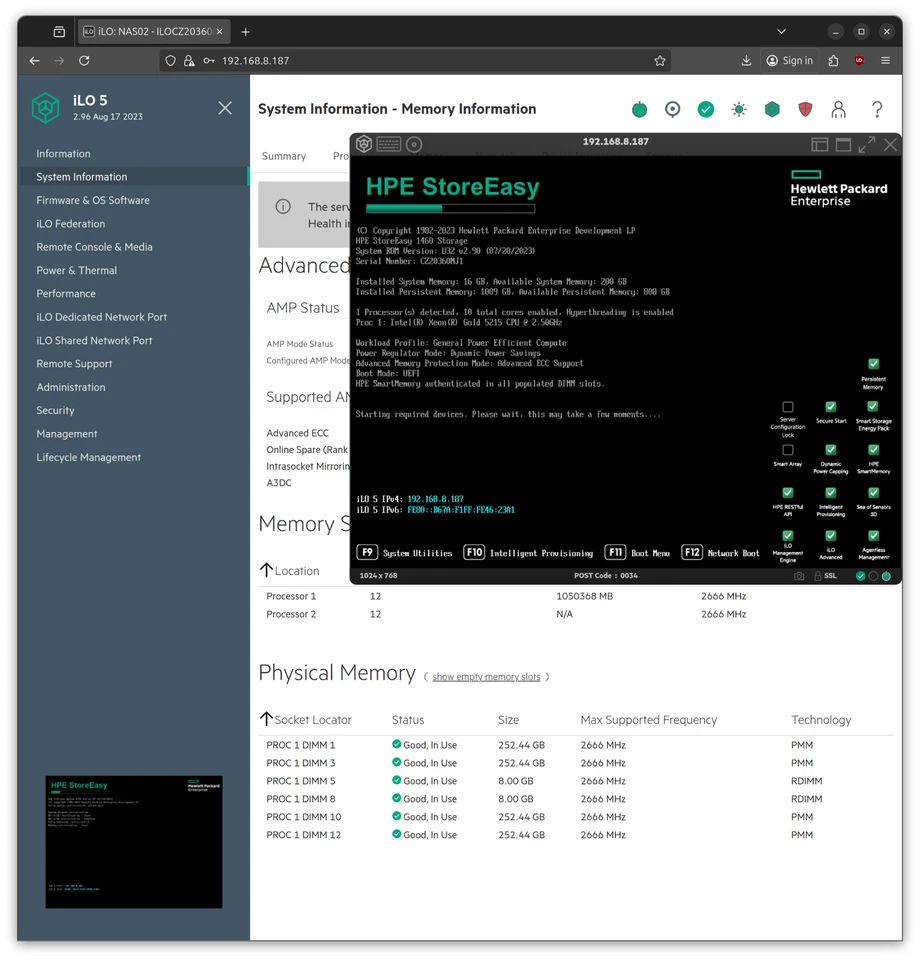Open the help question mark icon
Image resolution: width=920 pixels, height=960 pixels.
pos(877,110)
